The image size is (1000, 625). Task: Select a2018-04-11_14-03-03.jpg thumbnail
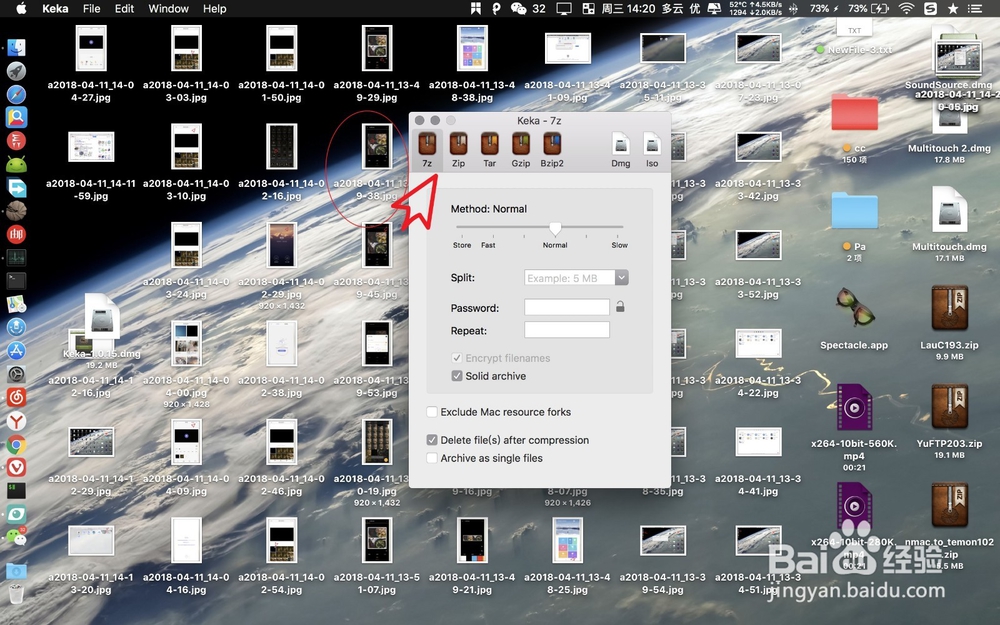coord(186,48)
